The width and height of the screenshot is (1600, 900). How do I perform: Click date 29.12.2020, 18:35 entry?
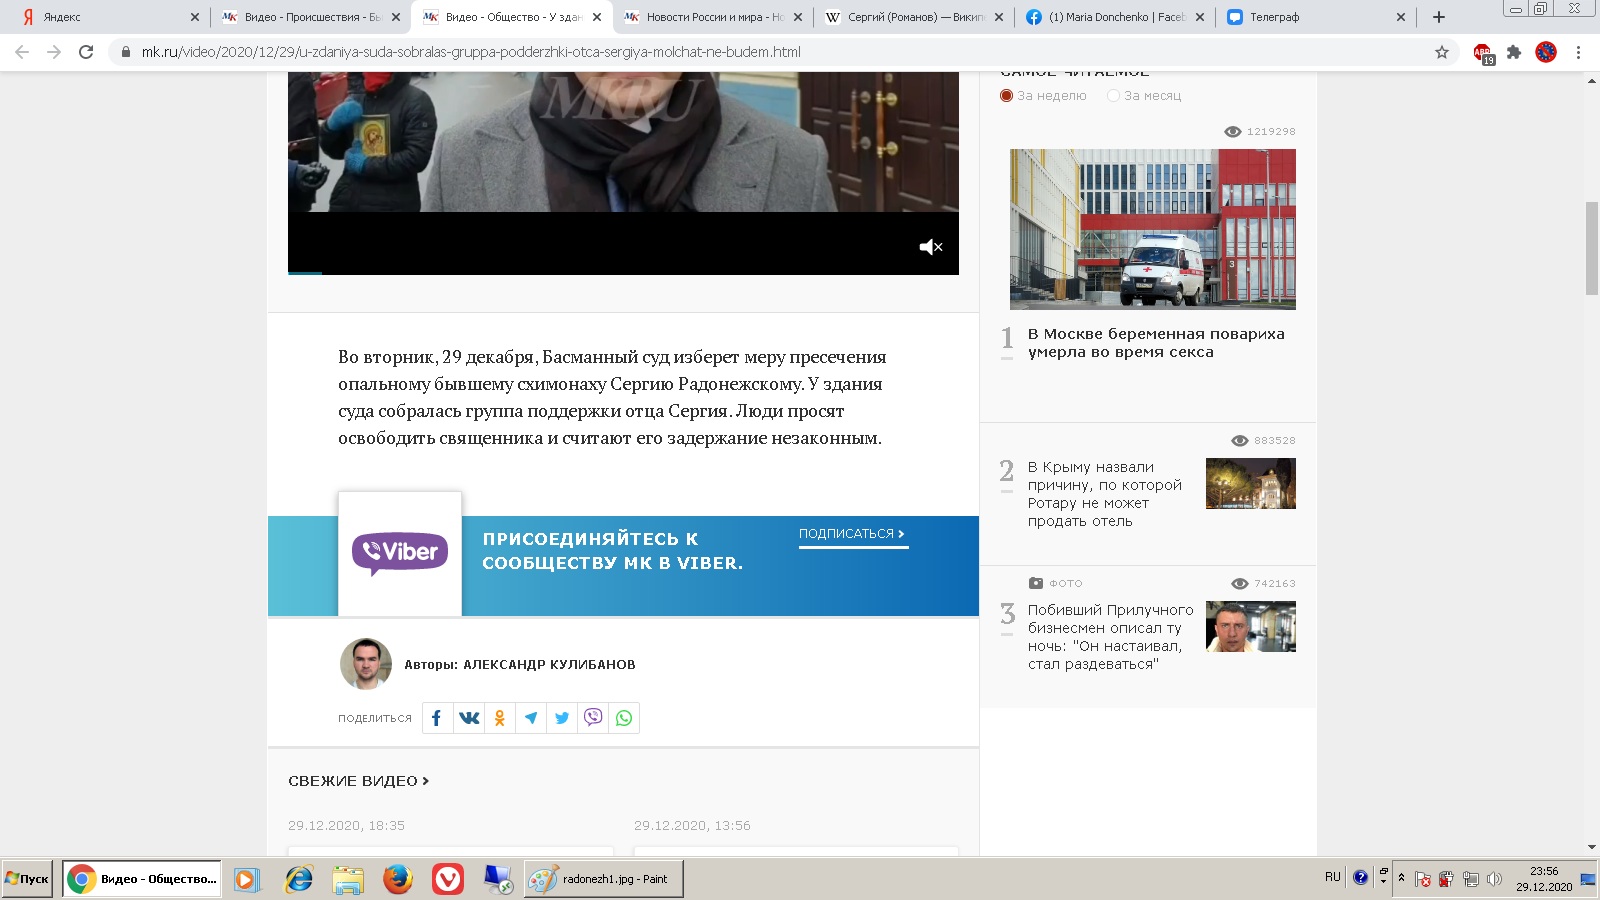346,826
